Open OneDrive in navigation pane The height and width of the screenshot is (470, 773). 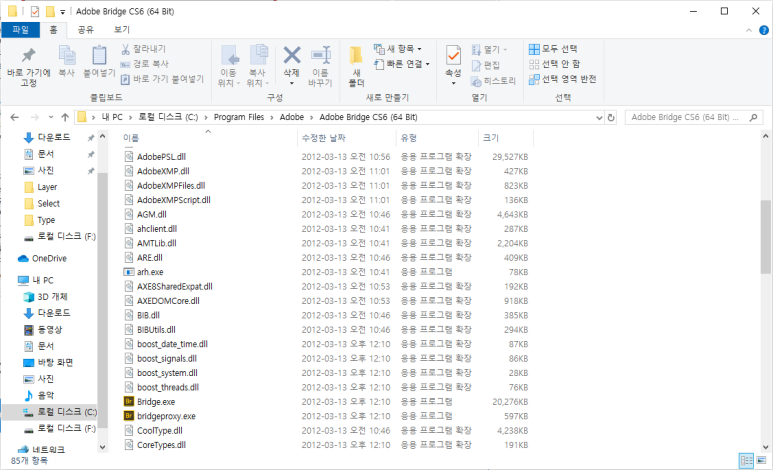pyautogui.click(x=49, y=258)
